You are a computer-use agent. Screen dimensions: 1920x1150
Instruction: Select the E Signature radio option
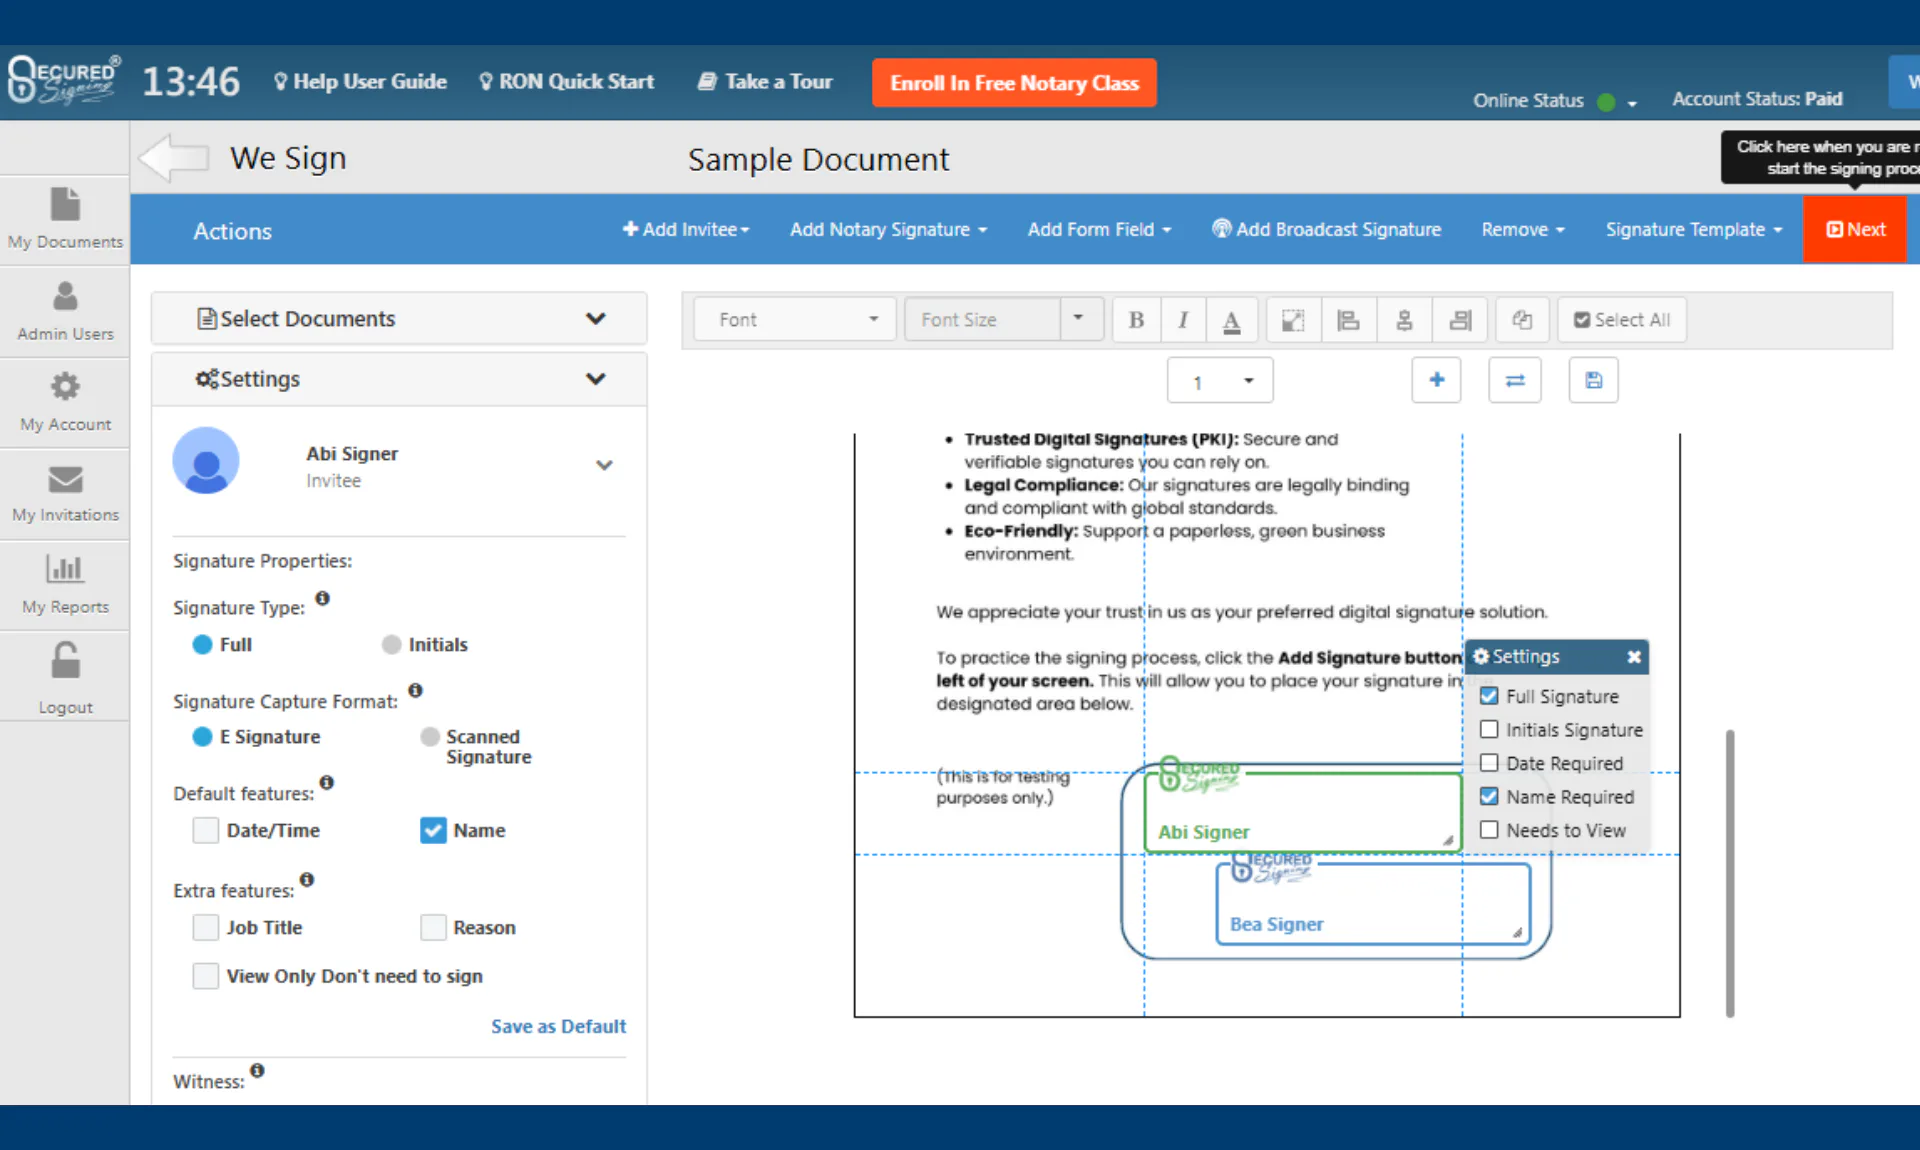click(x=202, y=737)
